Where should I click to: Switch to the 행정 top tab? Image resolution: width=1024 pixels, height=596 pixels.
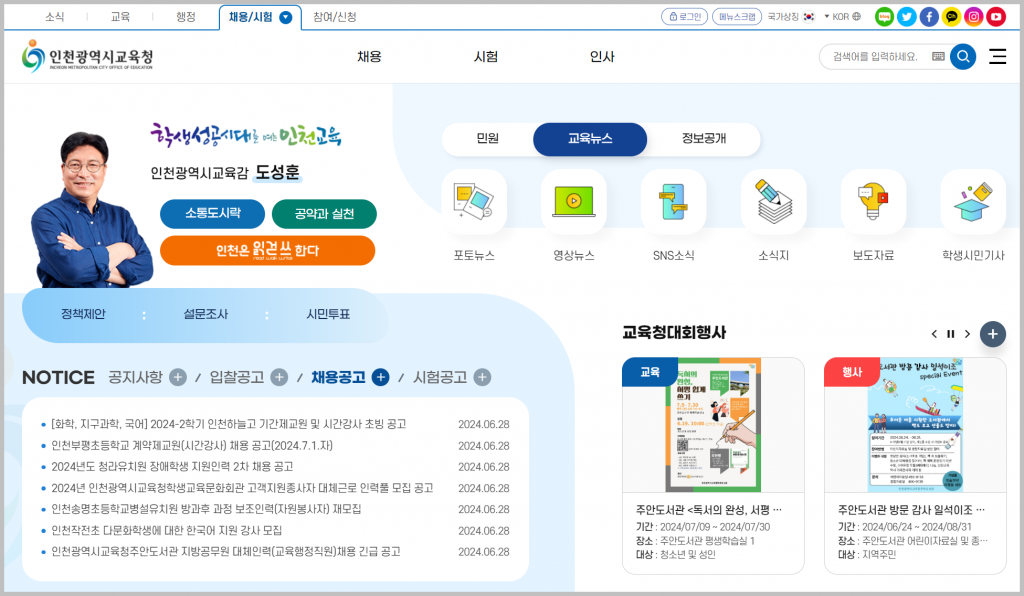click(185, 17)
